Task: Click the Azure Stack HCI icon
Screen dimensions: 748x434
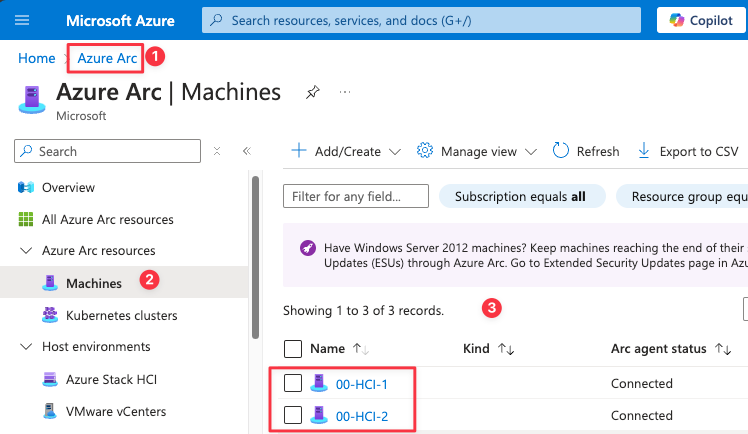Action: click(x=50, y=379)
